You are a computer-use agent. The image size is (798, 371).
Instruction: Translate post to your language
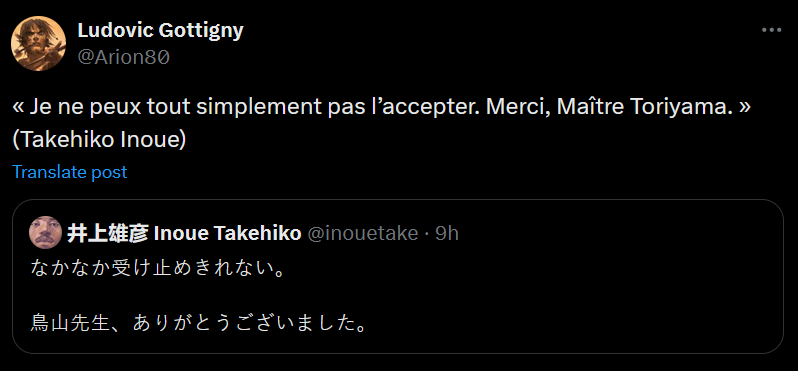pyautogui.click(x=70, y=172)
